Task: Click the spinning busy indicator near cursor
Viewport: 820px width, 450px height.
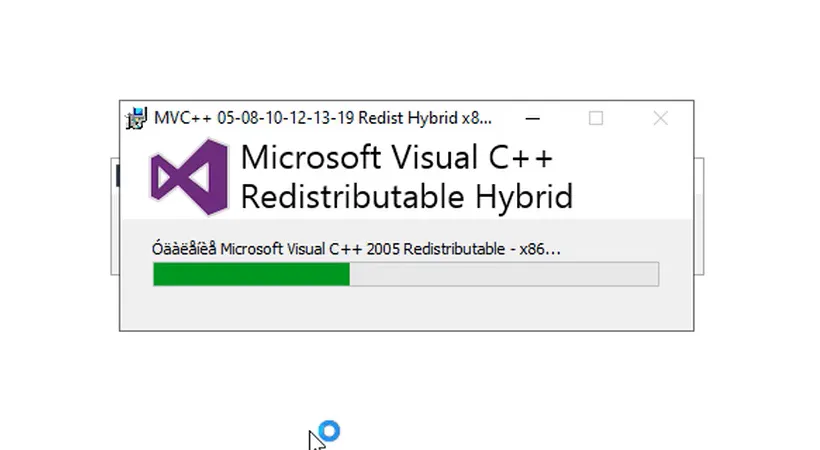Action: 329,432
